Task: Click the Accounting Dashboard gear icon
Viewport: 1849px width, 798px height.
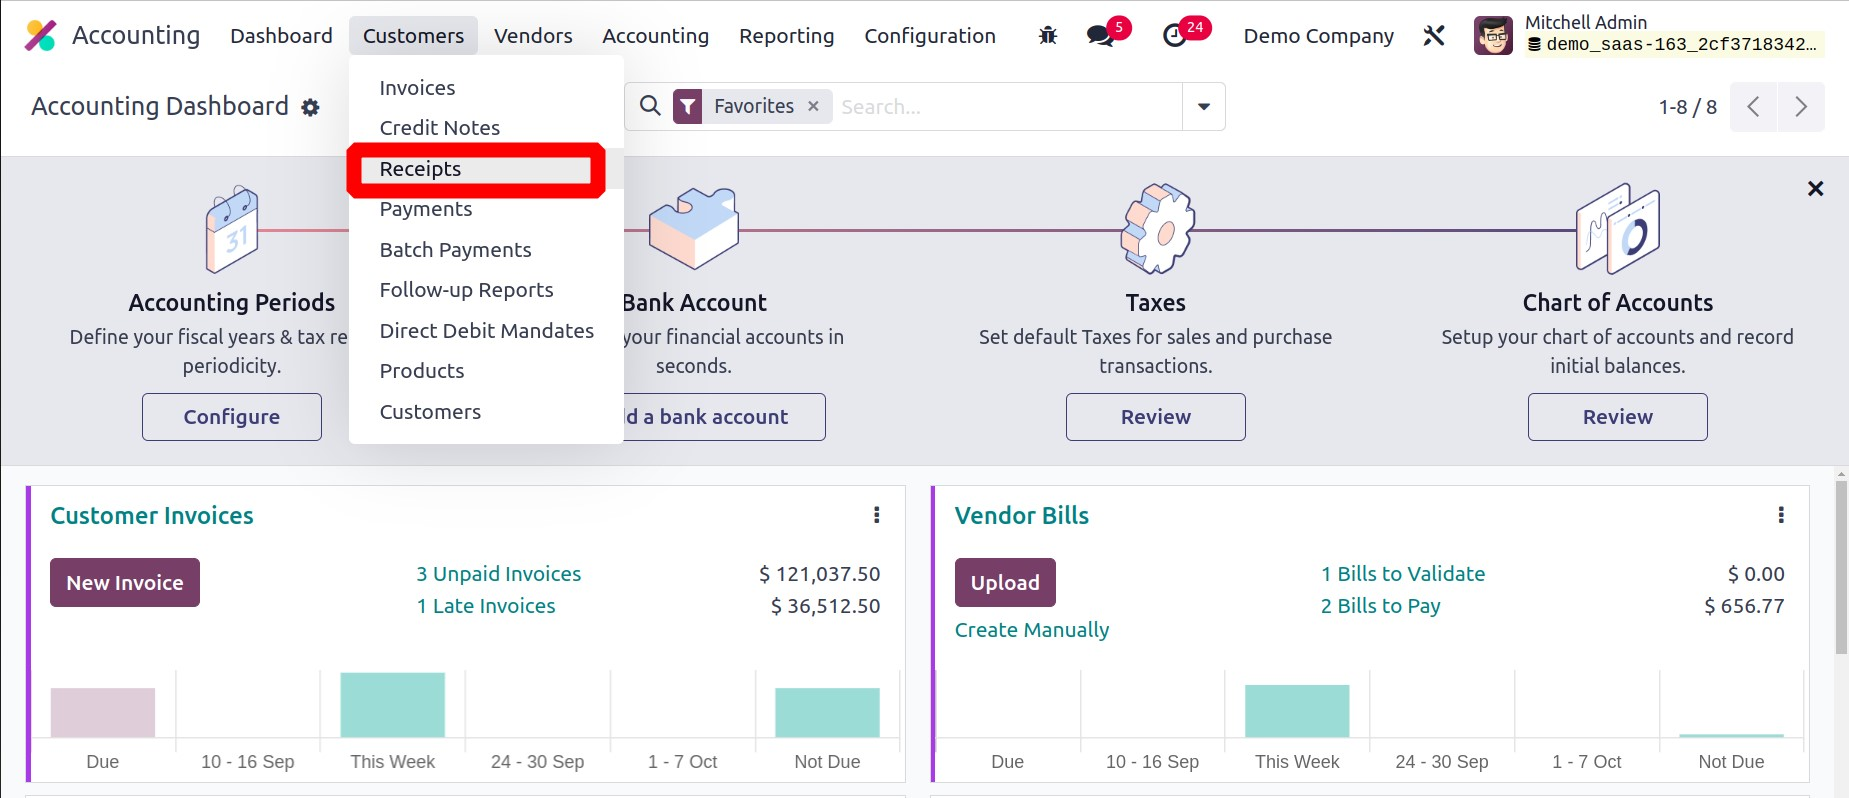Action: coord(311,108)
